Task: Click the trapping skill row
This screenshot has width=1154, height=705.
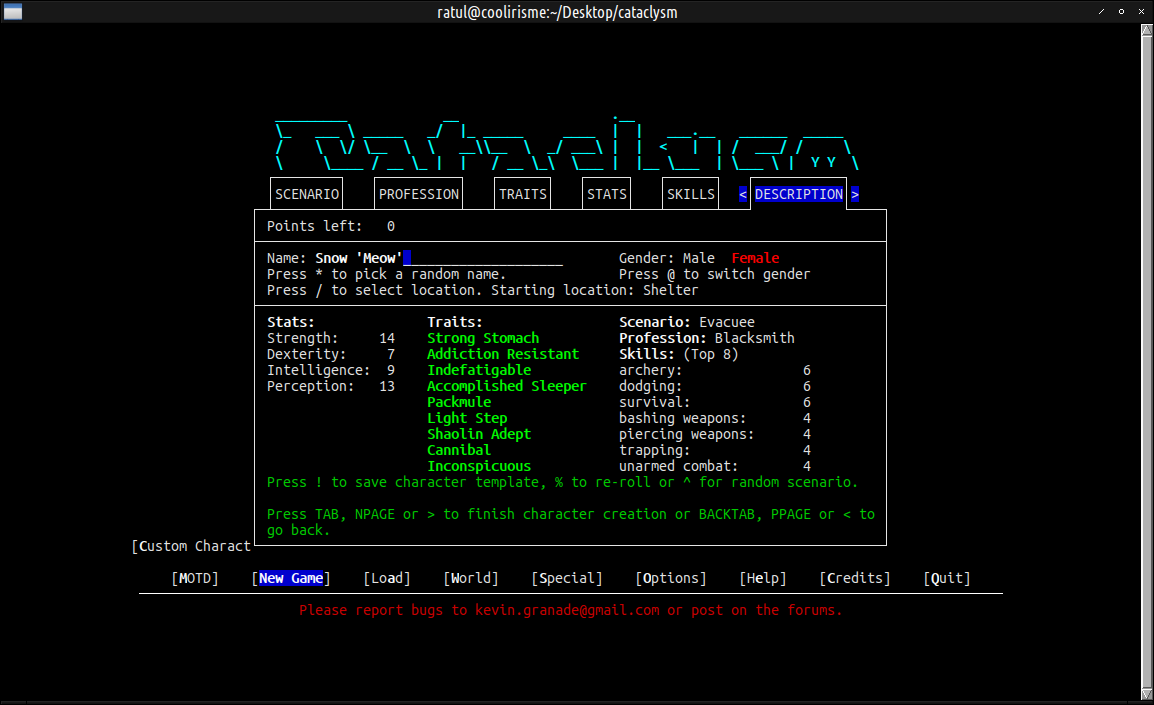Action: click(715, 450)
